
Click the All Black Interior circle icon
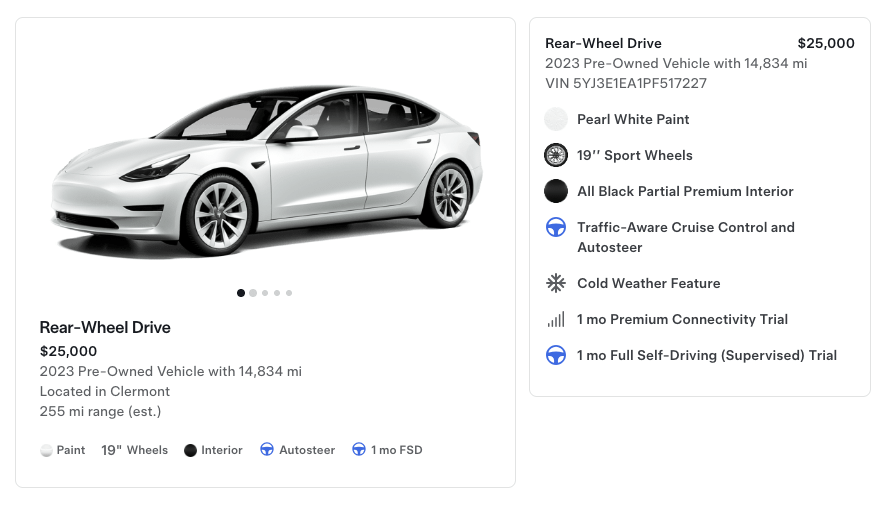(x=556, y=191)
